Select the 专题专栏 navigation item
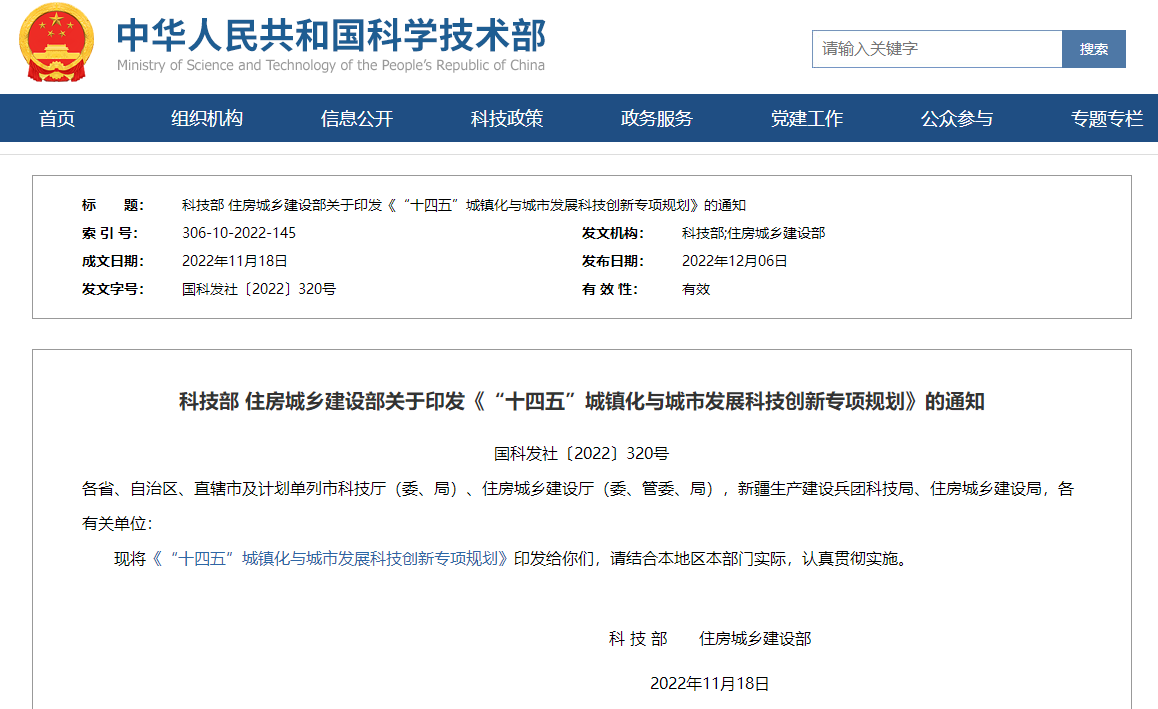This screenshot has width=1158, height=709. (x=1107, y=118)
